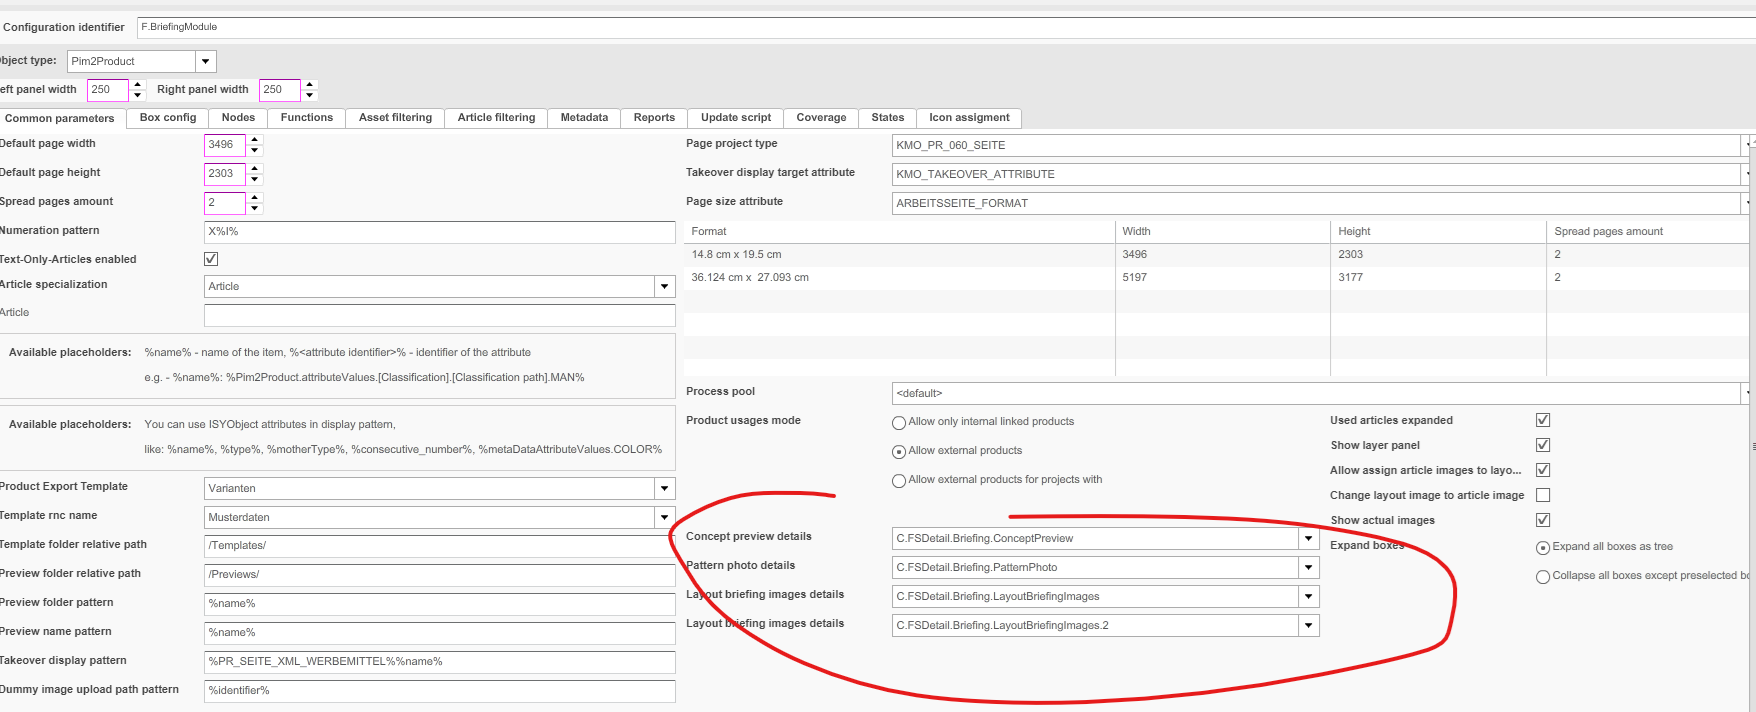
Task: Open Product Export Template dropdown
Action: 664,489
